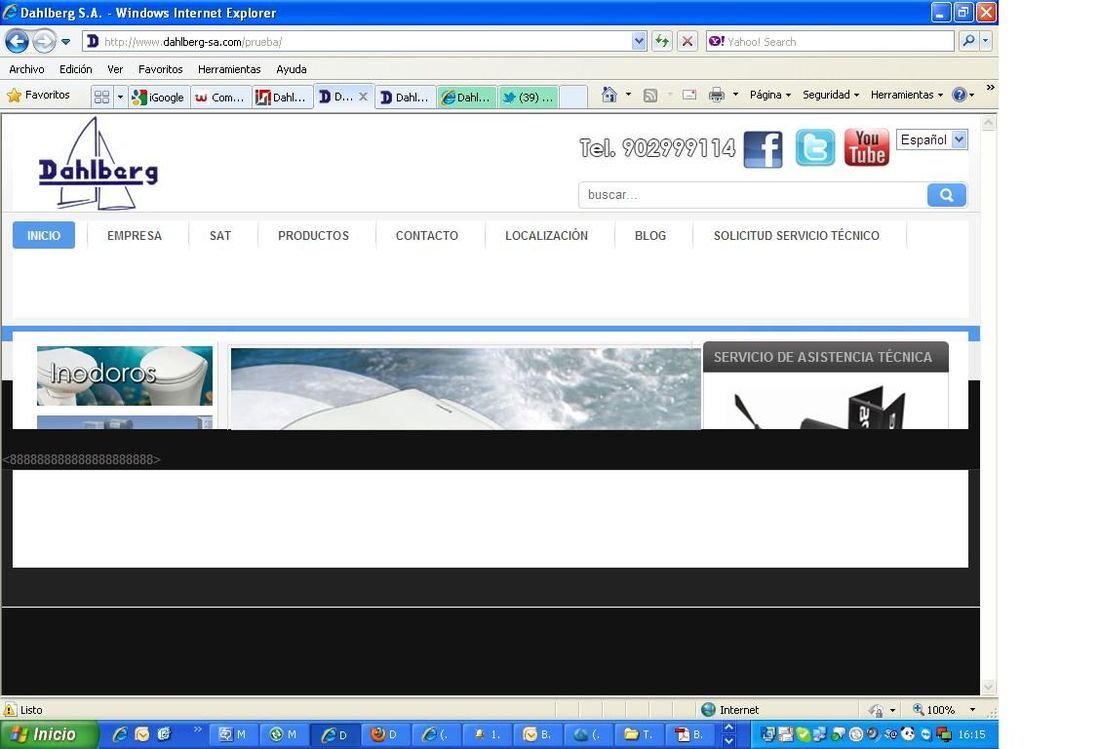Switch to the Firefox taskbar button
Image resolution: width=1100 pixels, height=749 pixels.
coord(386,734)
